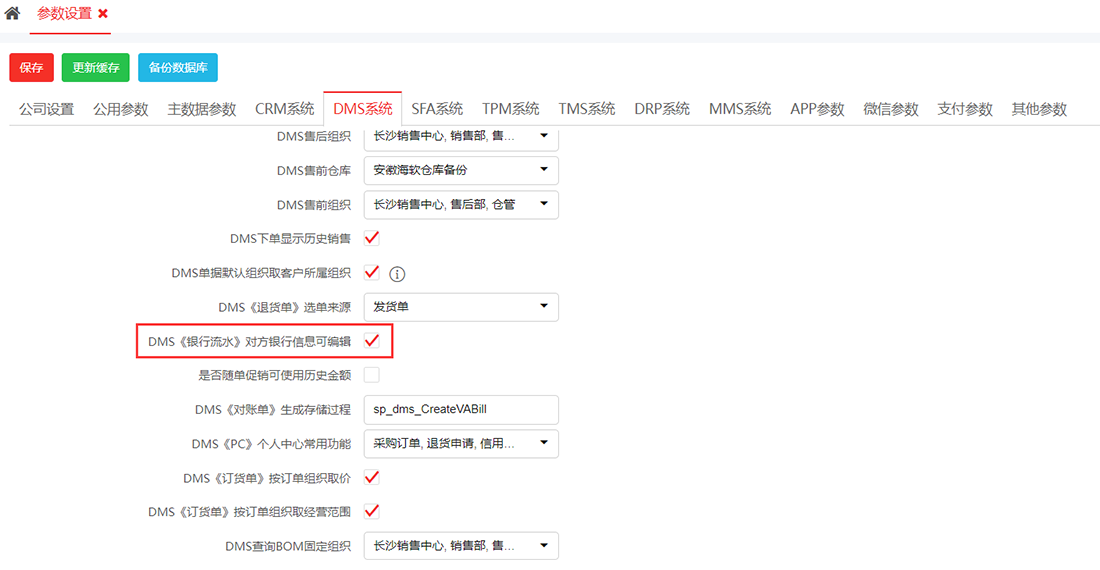The width and height of the screenshot is (1100, 570).
Task: Enable 是否随单促销可使用历史金额 checkbox
Action: [x=372, y=375]
